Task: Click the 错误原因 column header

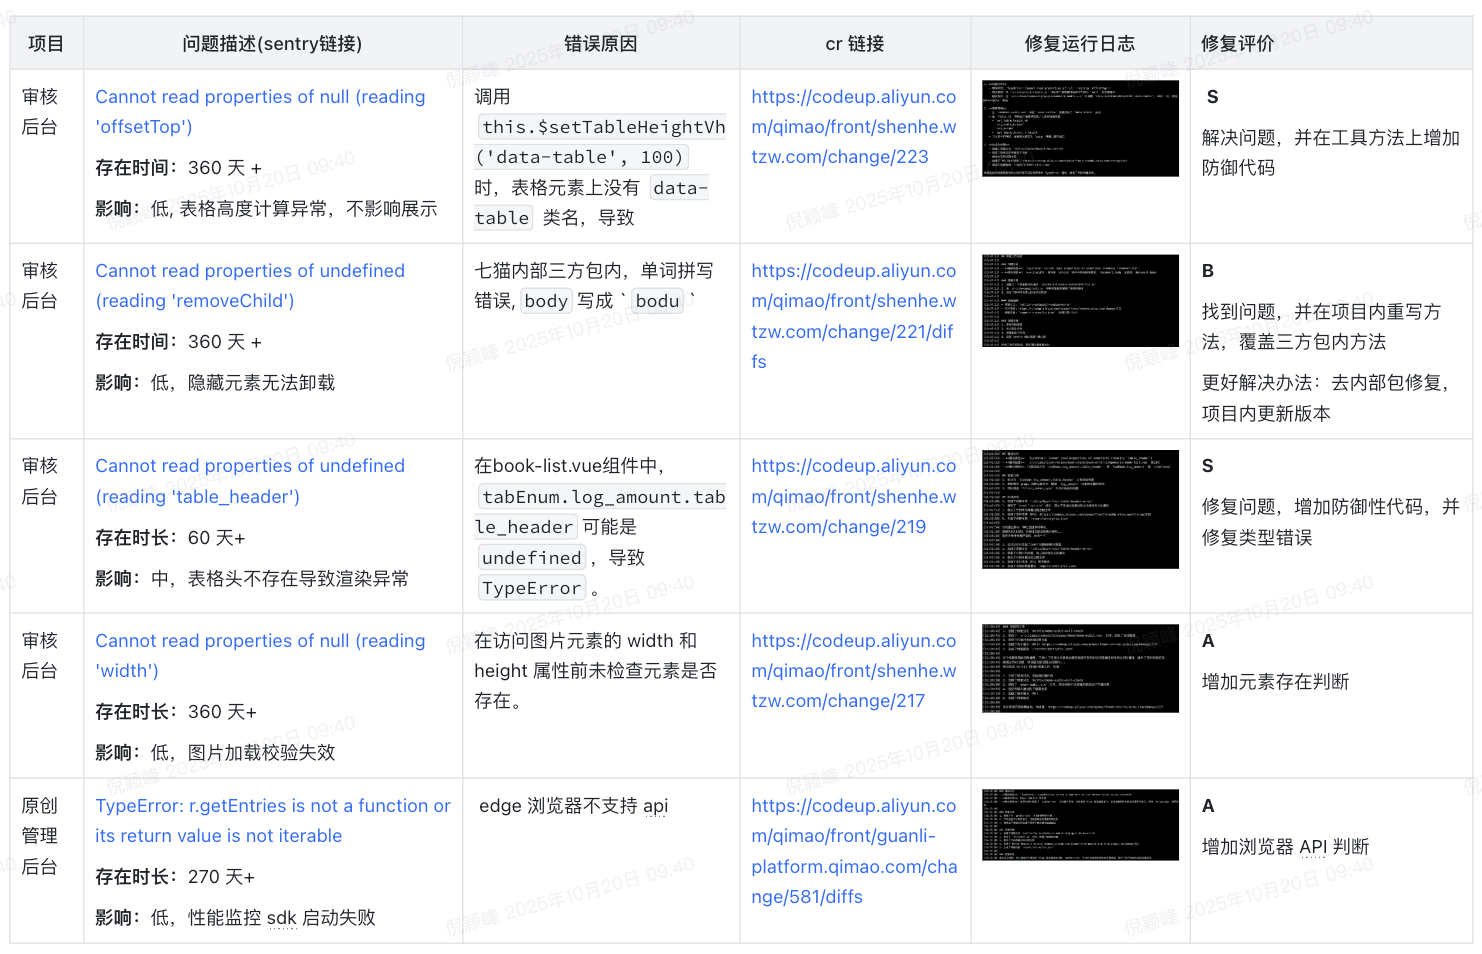Action: [600, 44]
